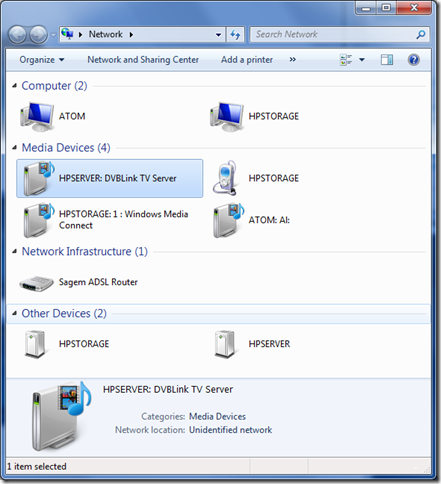Click the Sagem ADSL Router label

[x=98, y=282]
